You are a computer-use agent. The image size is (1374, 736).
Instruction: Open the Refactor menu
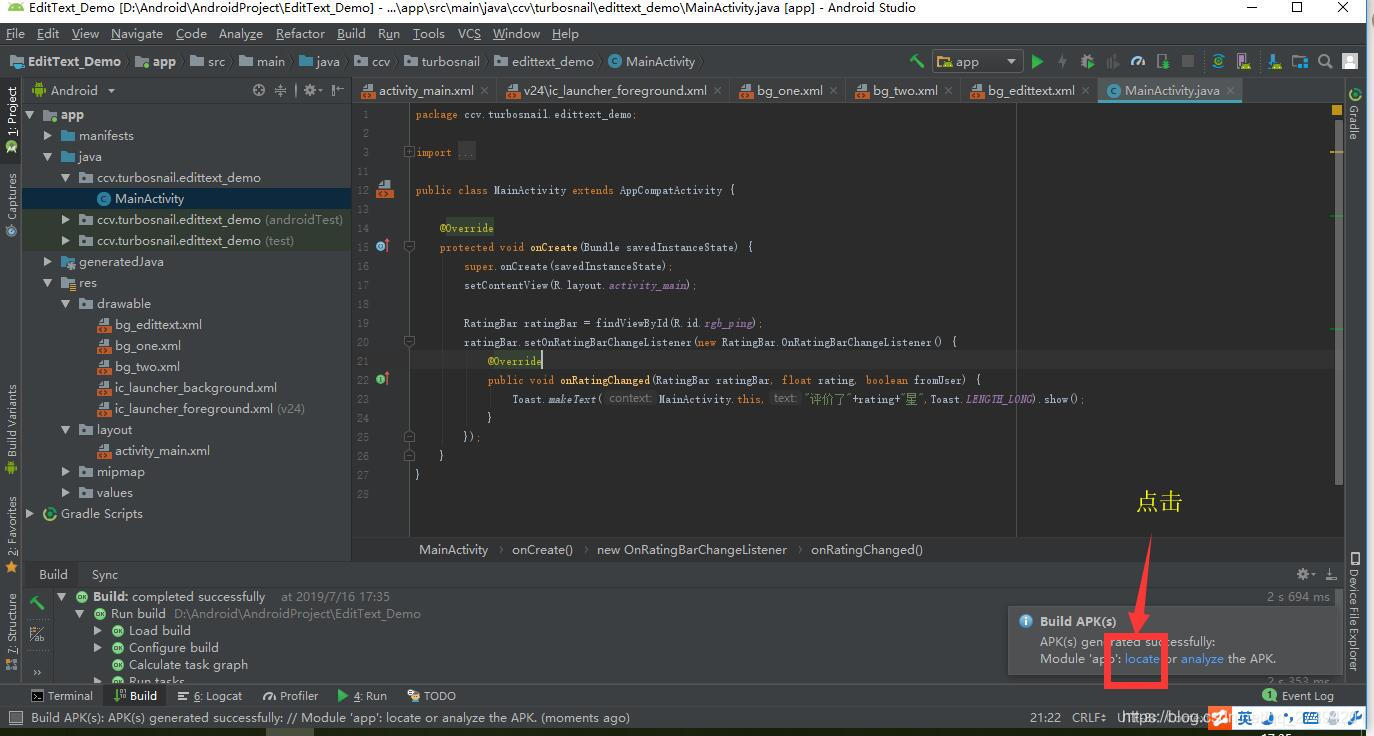tap(300, 34)
